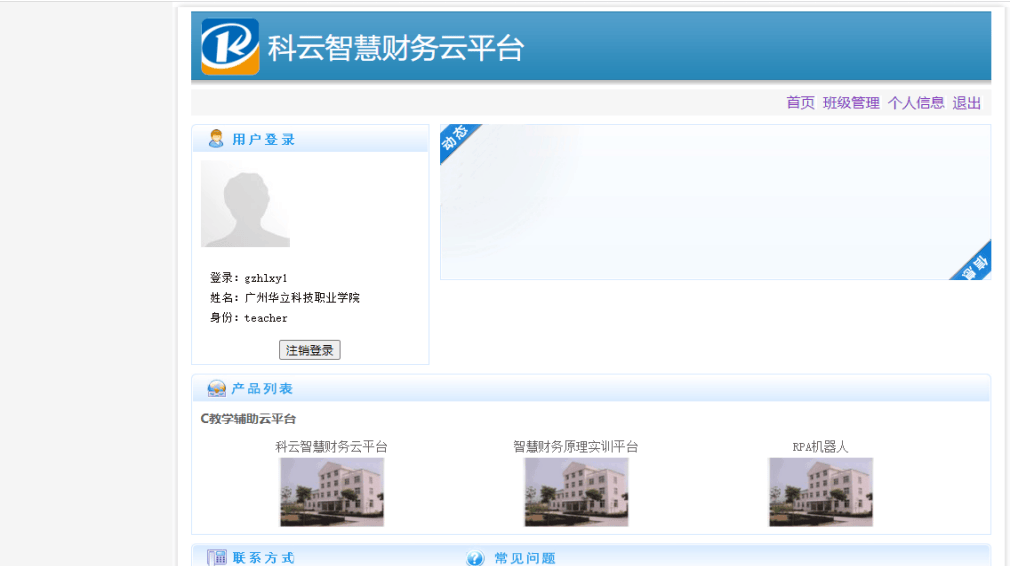This screenshot has height=566, width=1010.
Task: Click the 用户登录 panel title
Action: coord(263,139)
